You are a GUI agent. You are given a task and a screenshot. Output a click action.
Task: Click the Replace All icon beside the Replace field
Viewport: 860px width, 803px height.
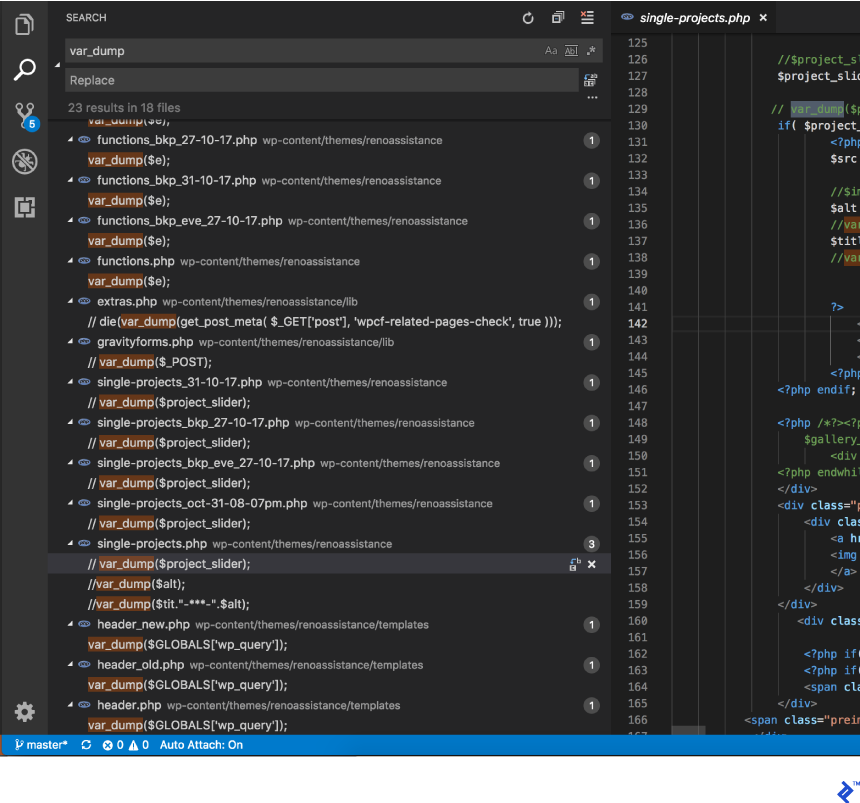tap(589, 79)
